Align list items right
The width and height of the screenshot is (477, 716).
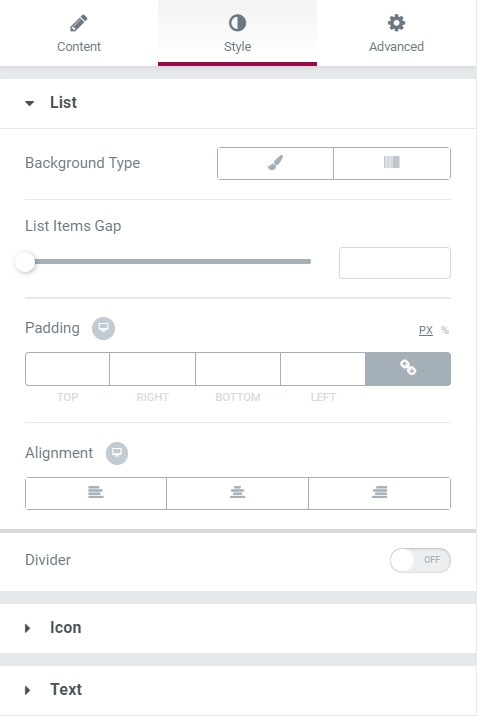(x=379, y=493)
